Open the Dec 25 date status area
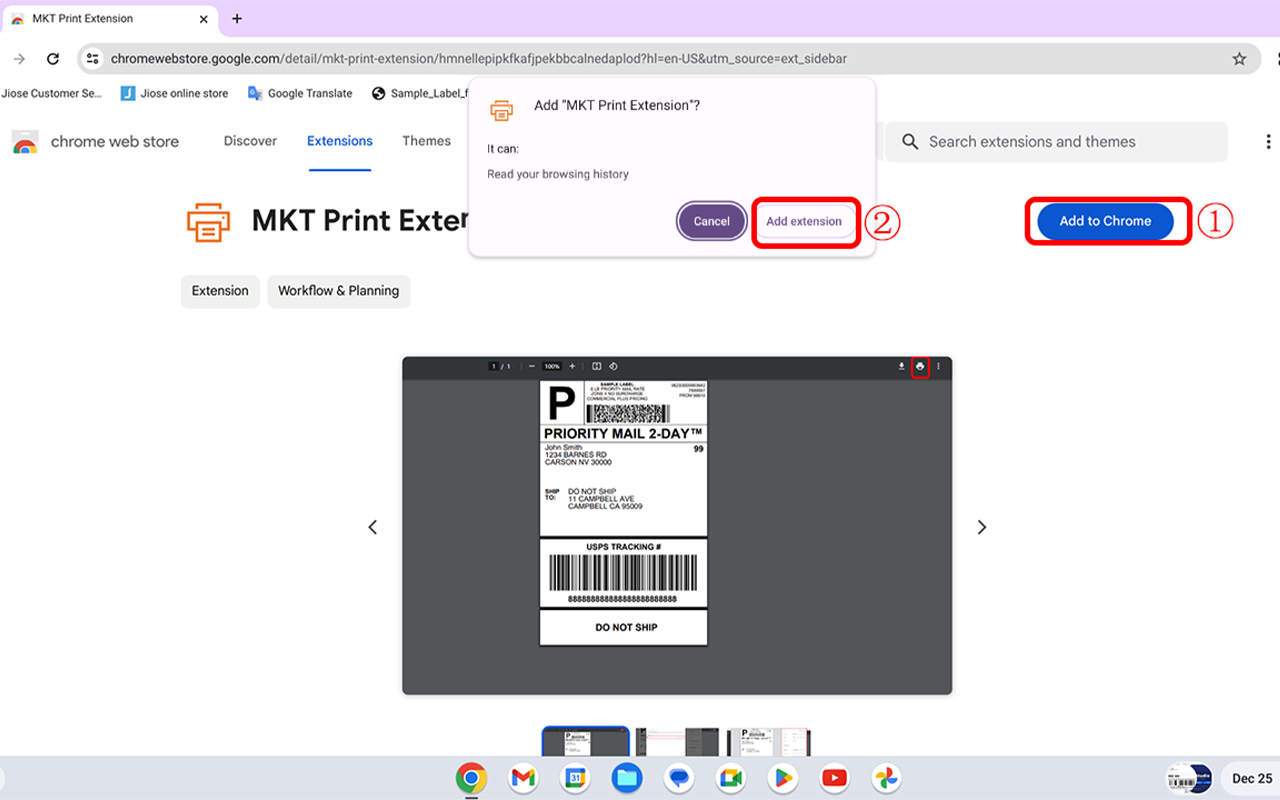This screenshot has width=1280, height=800. 1251,778
